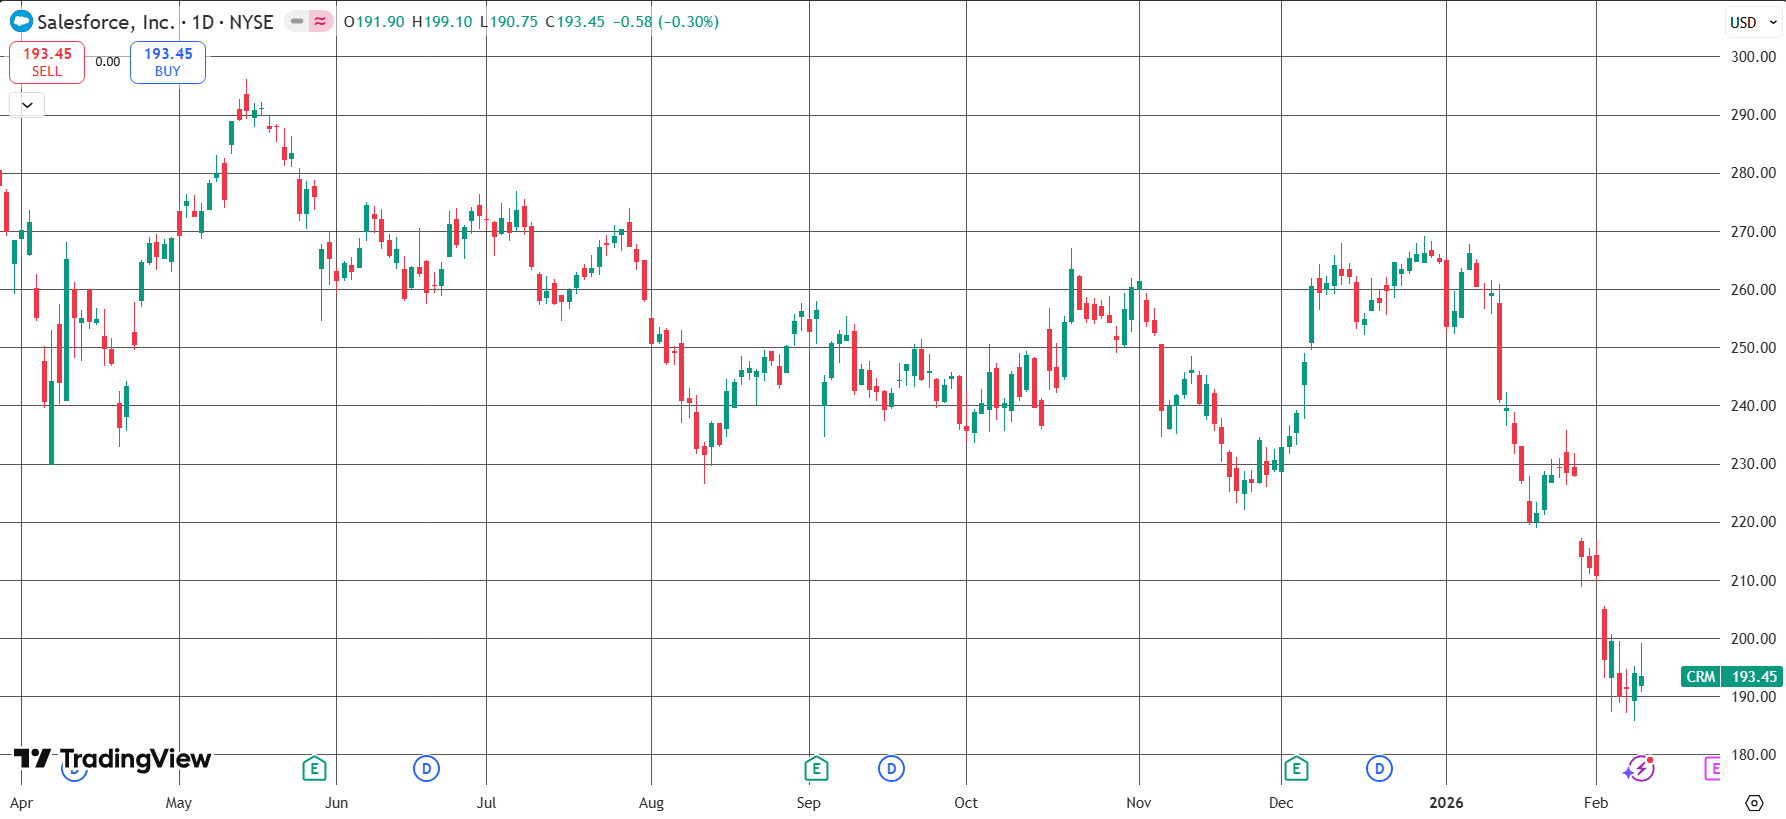Open the TradingView logo link
This screenshot has width=1786, height=819.
pos(112,759)
